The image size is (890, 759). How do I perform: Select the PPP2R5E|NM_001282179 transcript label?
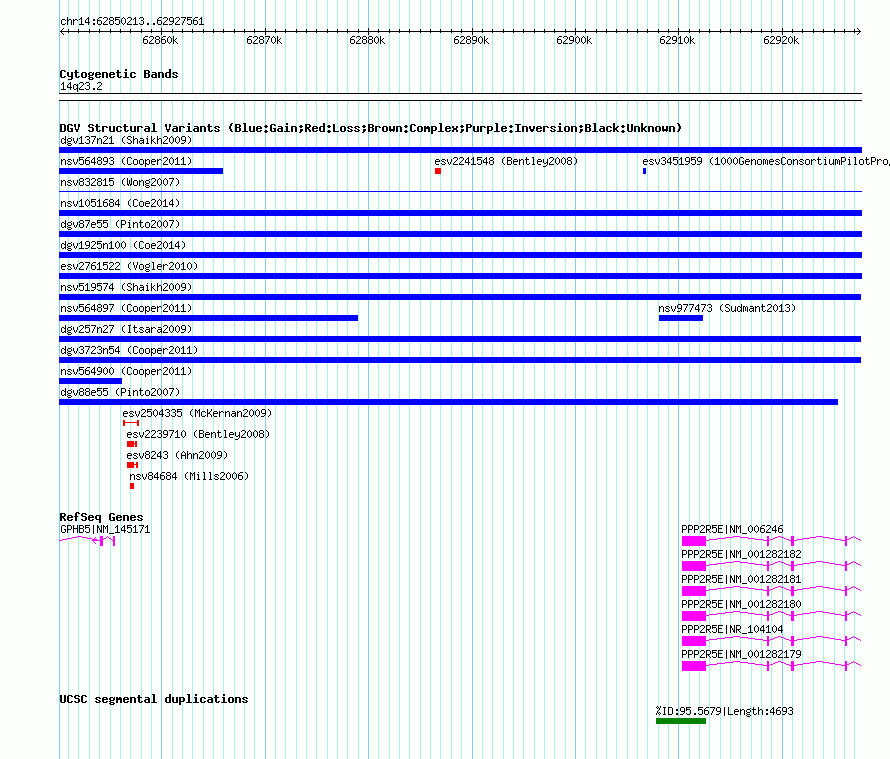[741, 654]
